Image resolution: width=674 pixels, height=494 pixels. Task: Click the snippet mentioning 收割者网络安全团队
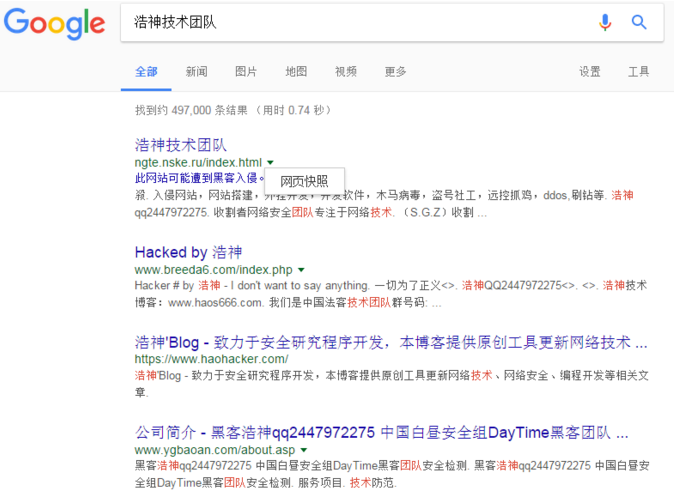[384, 204]
